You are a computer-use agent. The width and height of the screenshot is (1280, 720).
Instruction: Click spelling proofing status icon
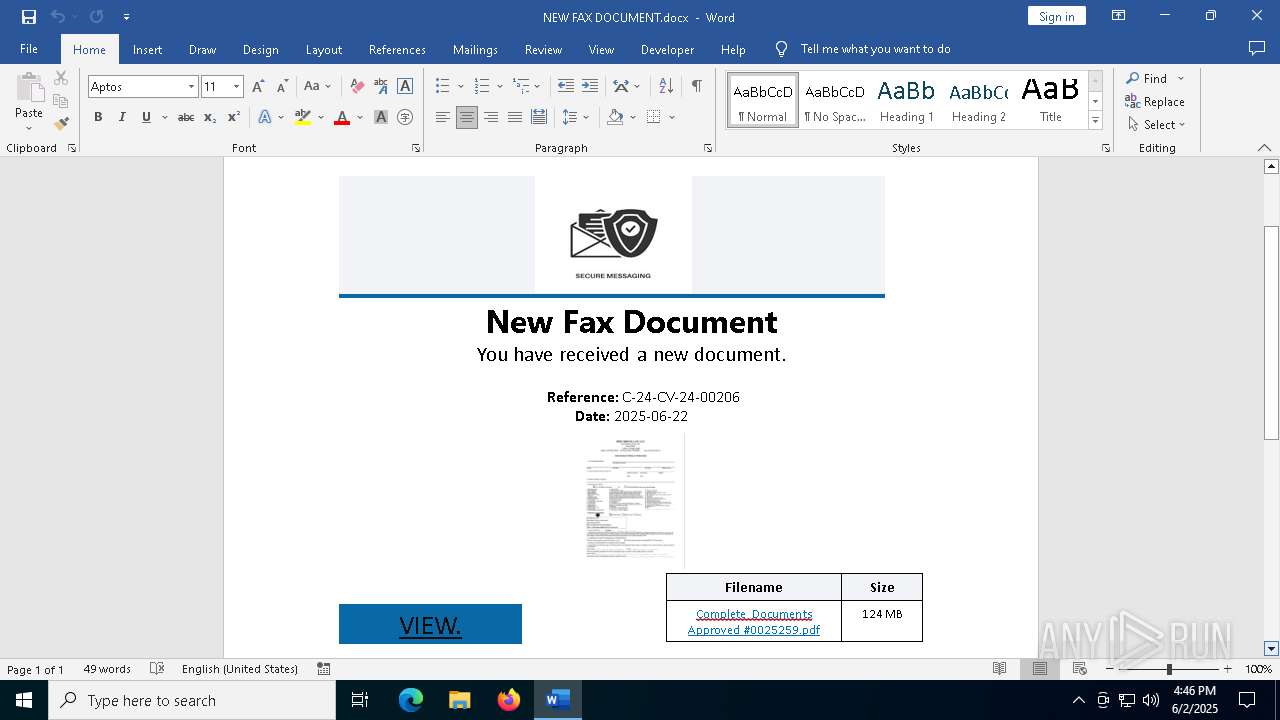point(157,669)
